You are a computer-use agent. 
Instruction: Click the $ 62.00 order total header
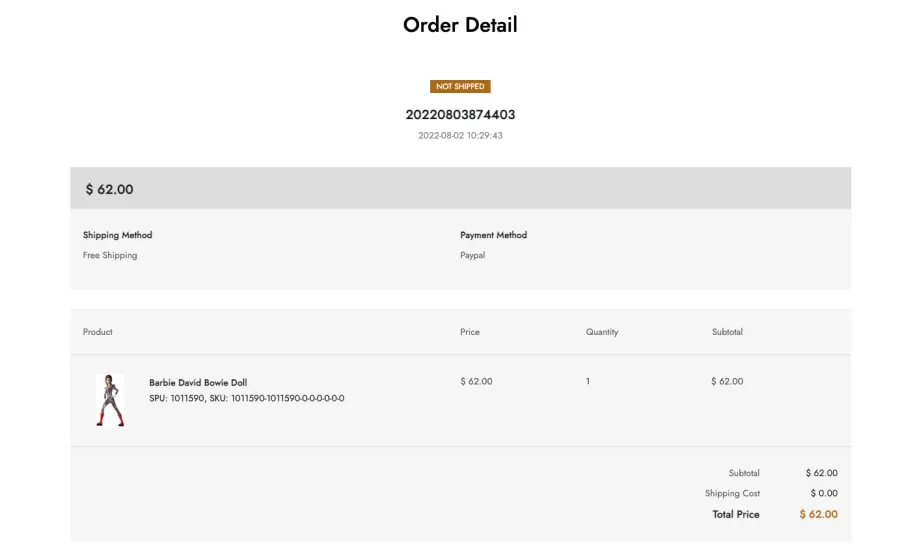[109, 189]
